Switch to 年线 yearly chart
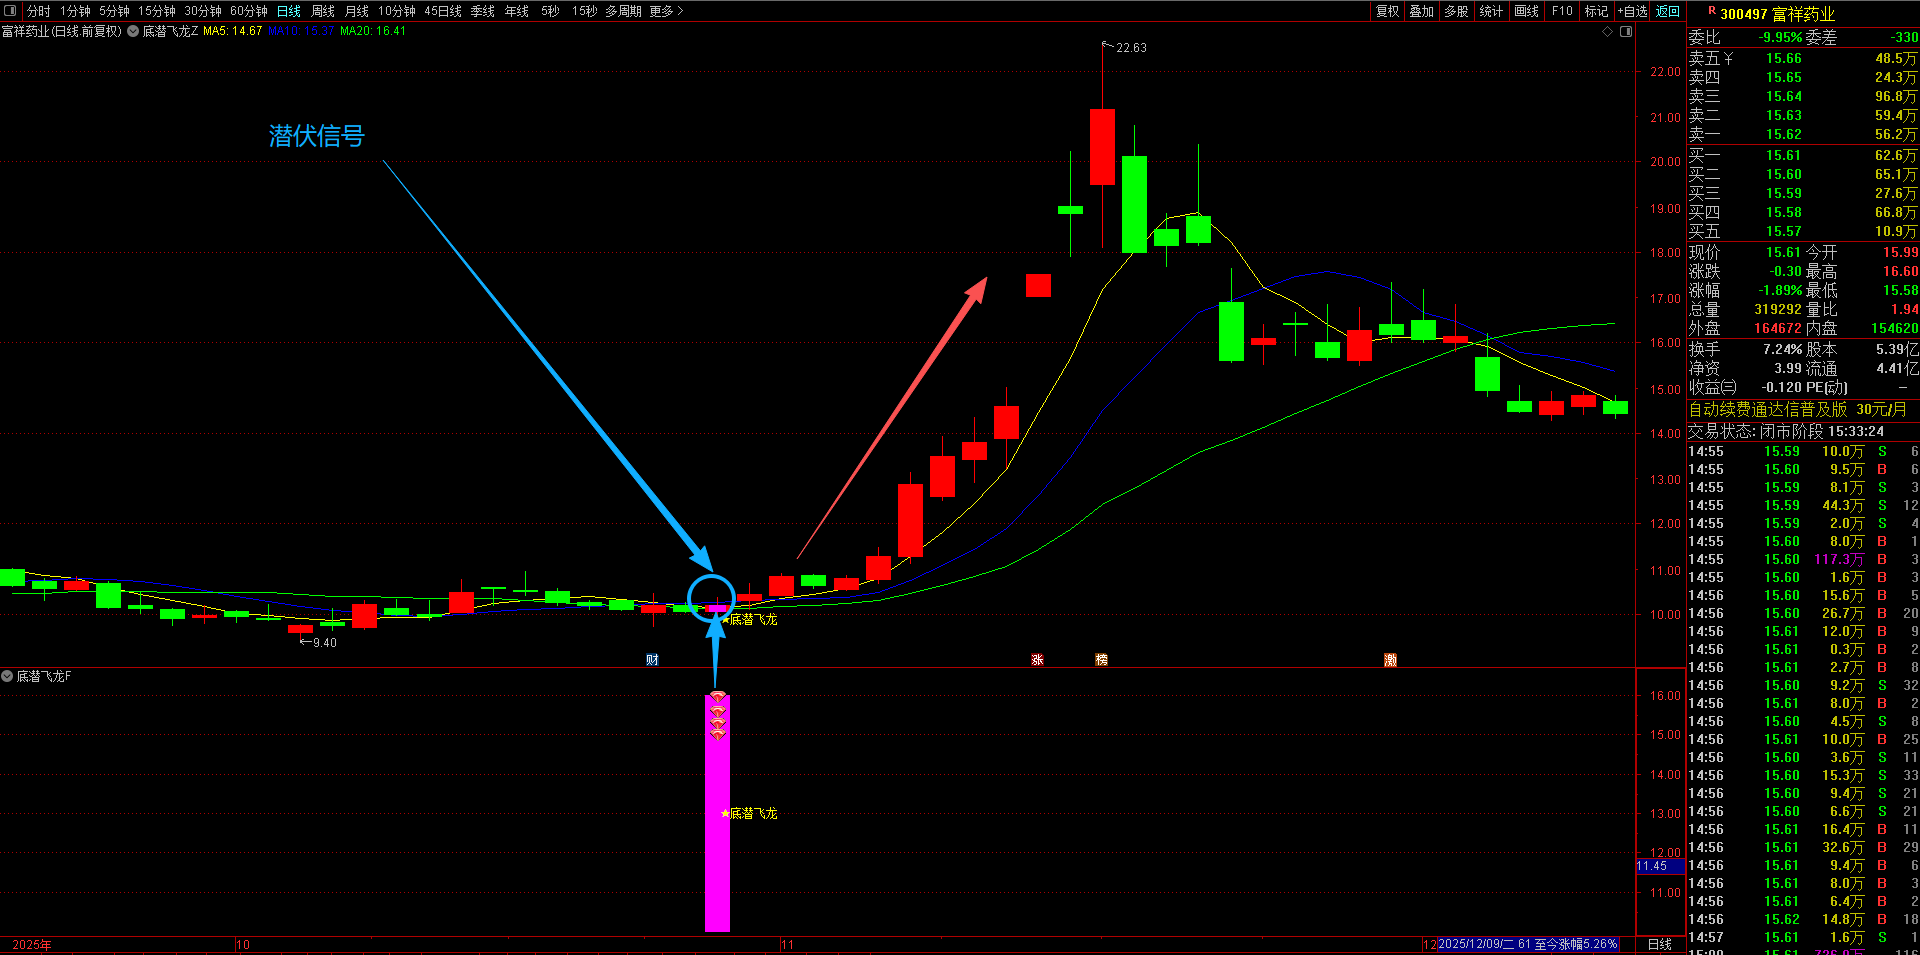The width and height of the screenshot is (1920, 955). click(x=517, y=11)
